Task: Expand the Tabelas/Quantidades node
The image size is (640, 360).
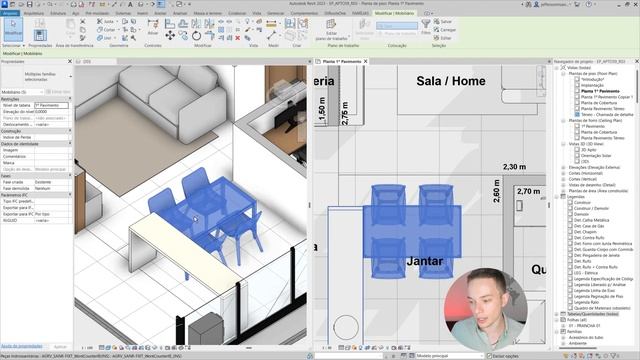Action: tap(557, 314)
